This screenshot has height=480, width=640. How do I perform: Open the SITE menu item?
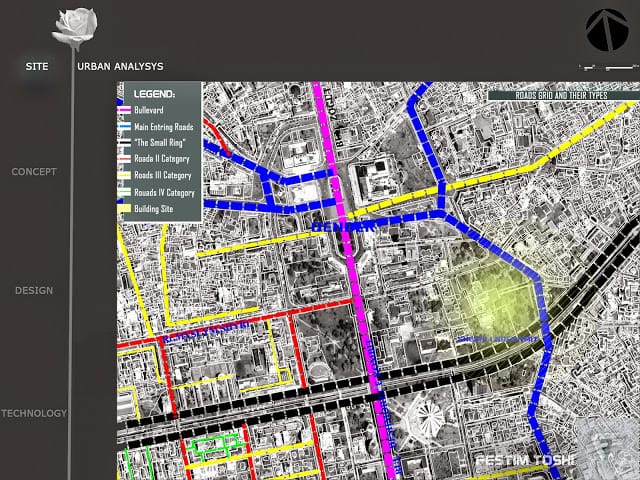(x=37, y=67)
